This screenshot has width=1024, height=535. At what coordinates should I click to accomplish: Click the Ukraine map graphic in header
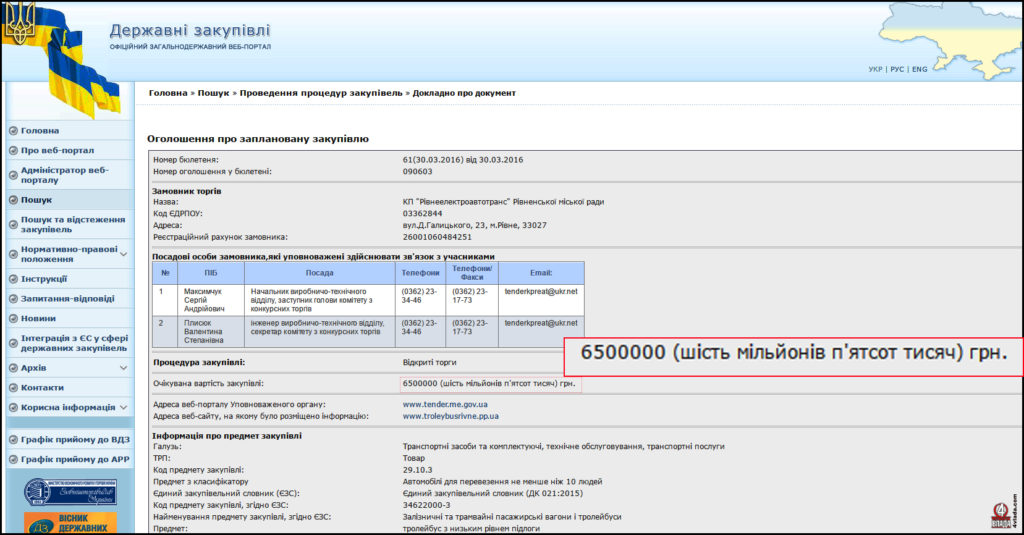[x=950, y=37]
